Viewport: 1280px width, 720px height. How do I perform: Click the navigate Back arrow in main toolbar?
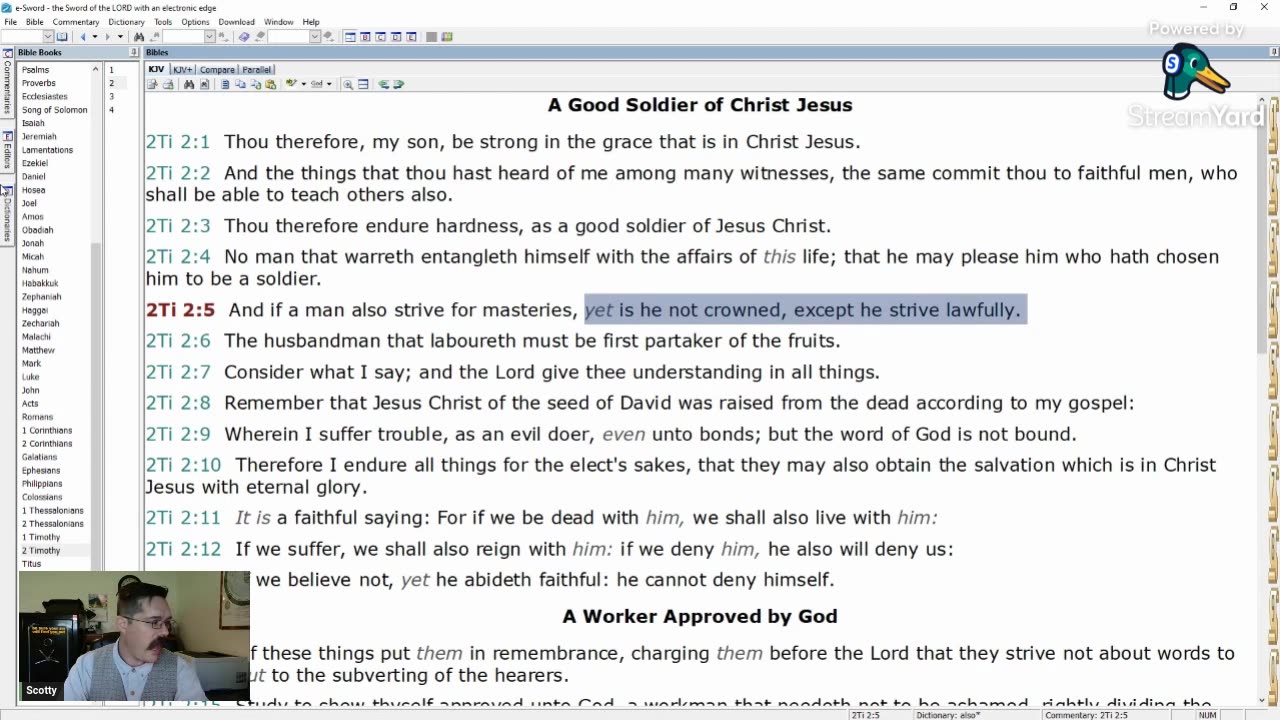click(x=83, y=37)
